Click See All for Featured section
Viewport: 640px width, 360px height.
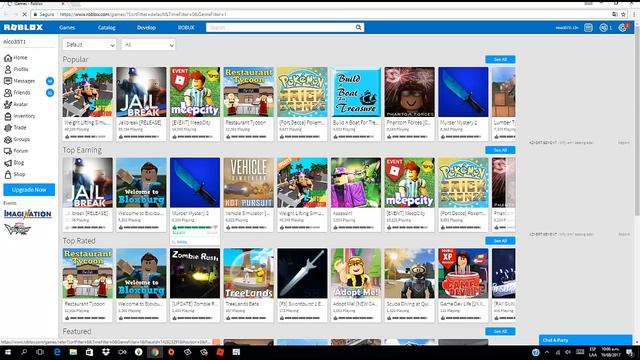point(500,331)
